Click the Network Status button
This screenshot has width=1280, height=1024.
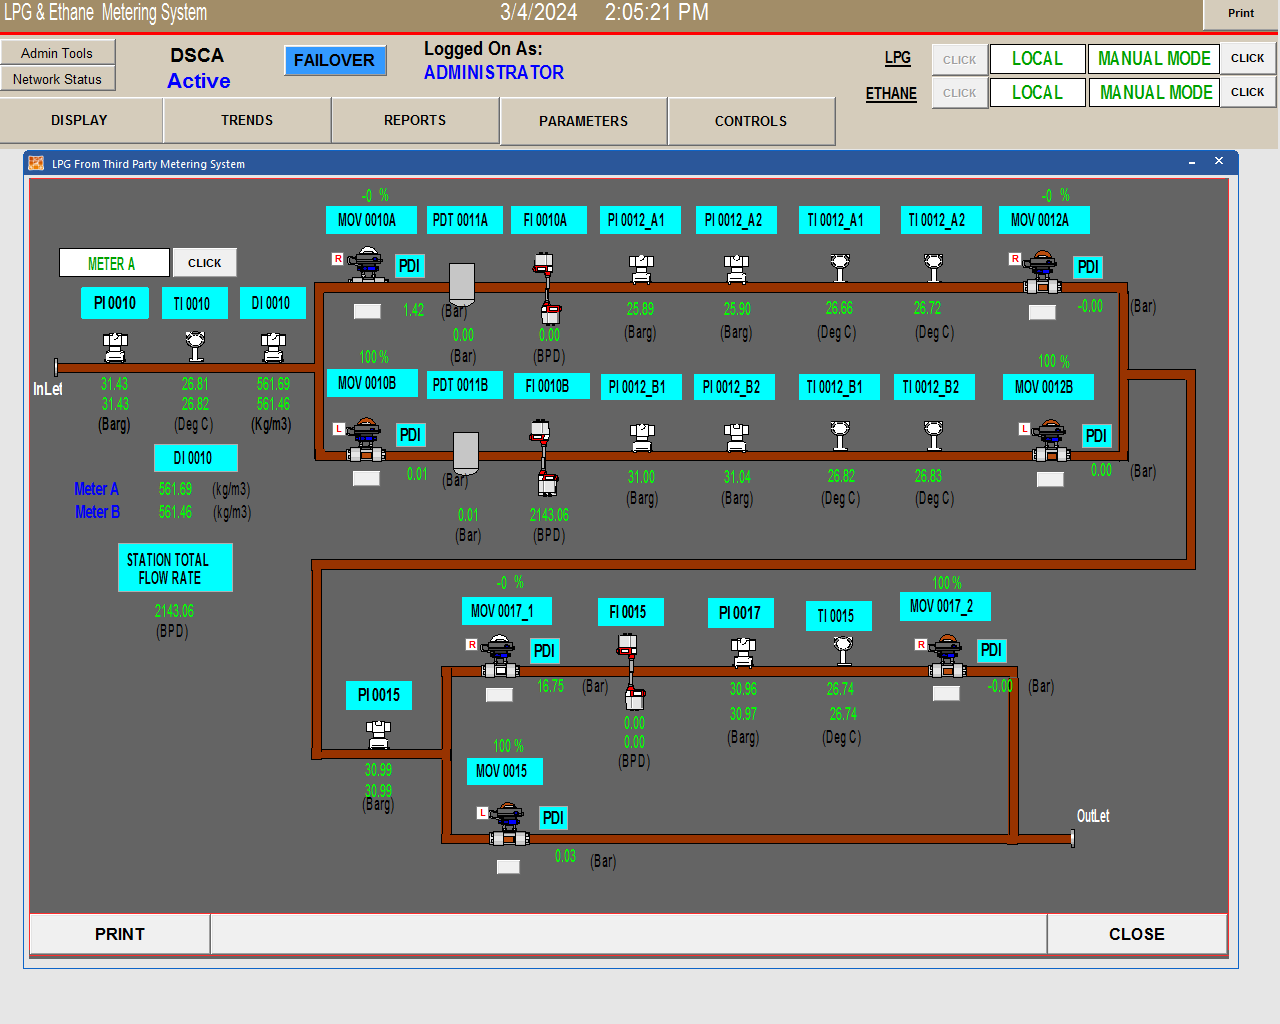click(57, 79)
